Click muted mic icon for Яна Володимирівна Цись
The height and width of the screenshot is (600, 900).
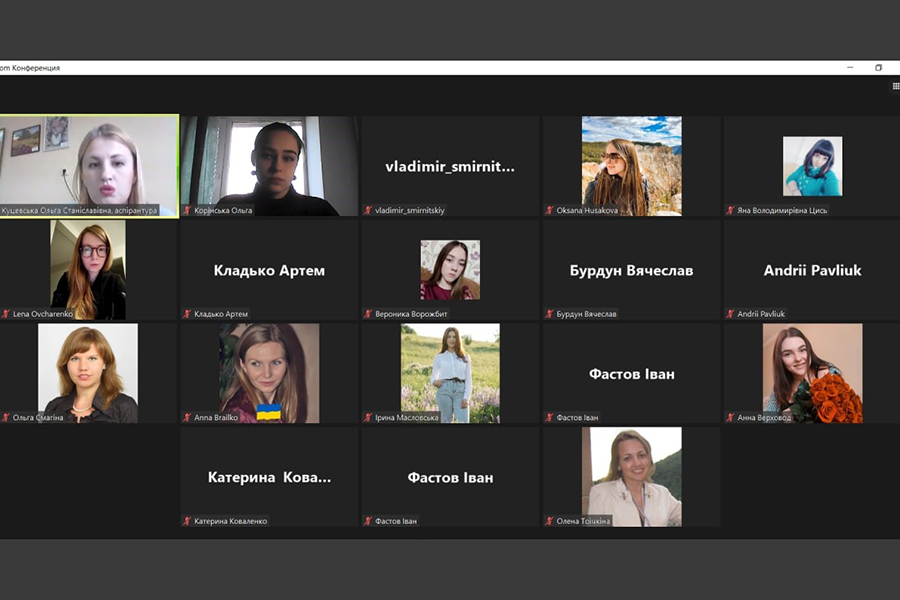pyautogui.click(x=730, y=211)
